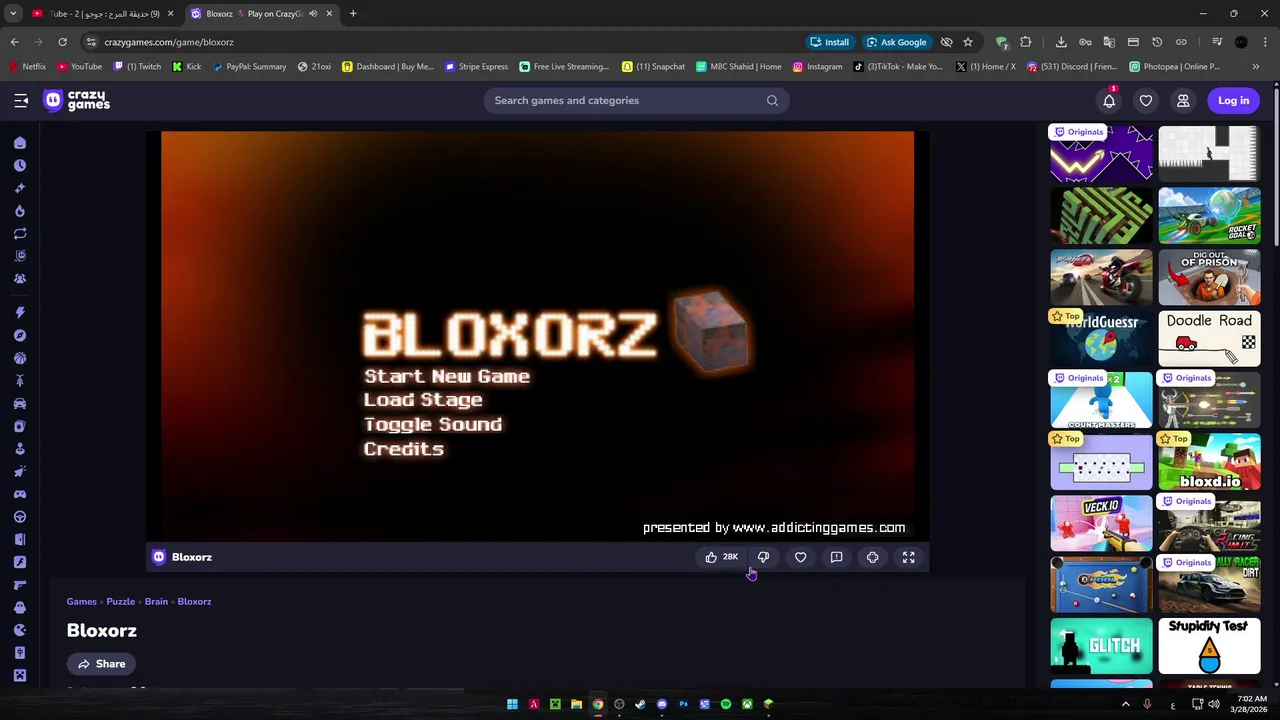Screen dimensions: 1280x720
Task: Click the sidebar Home icon
Action: (x=20, y=143)
